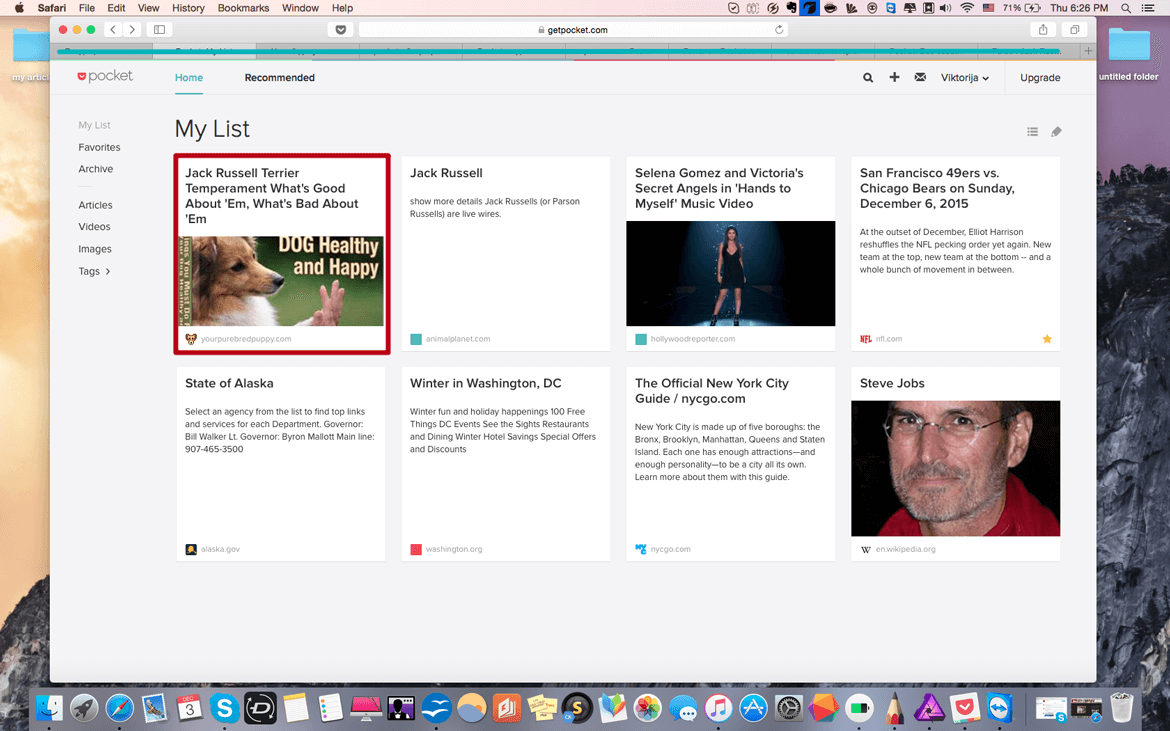
Task: Filter the list by Articles
Action: (96, 205)
